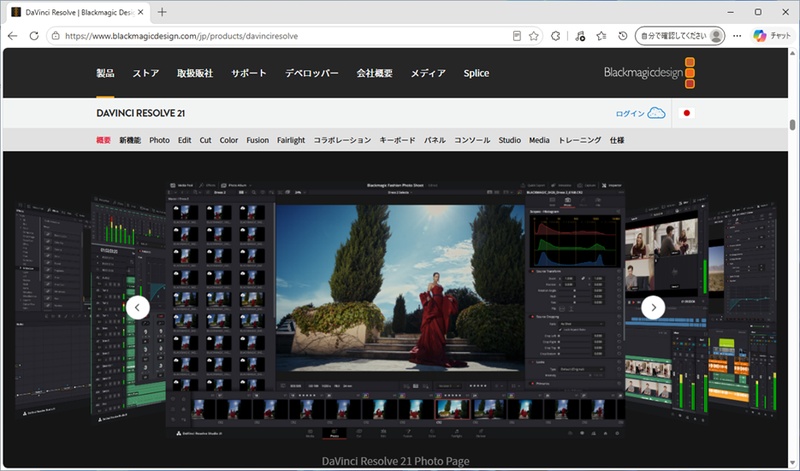Image resolution: width=800 pixels, height=471 pixels.
Task: Select the Fairlight tab
Action: pyautogui.click(x=291, y=140)
